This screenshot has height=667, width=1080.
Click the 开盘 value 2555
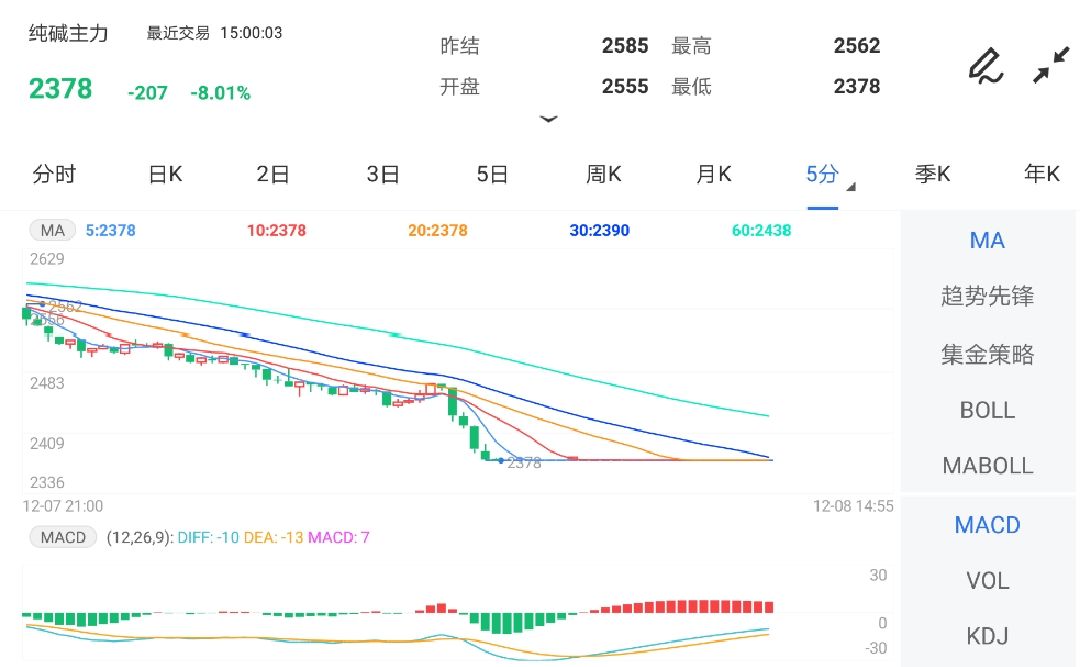coord(625,86)
